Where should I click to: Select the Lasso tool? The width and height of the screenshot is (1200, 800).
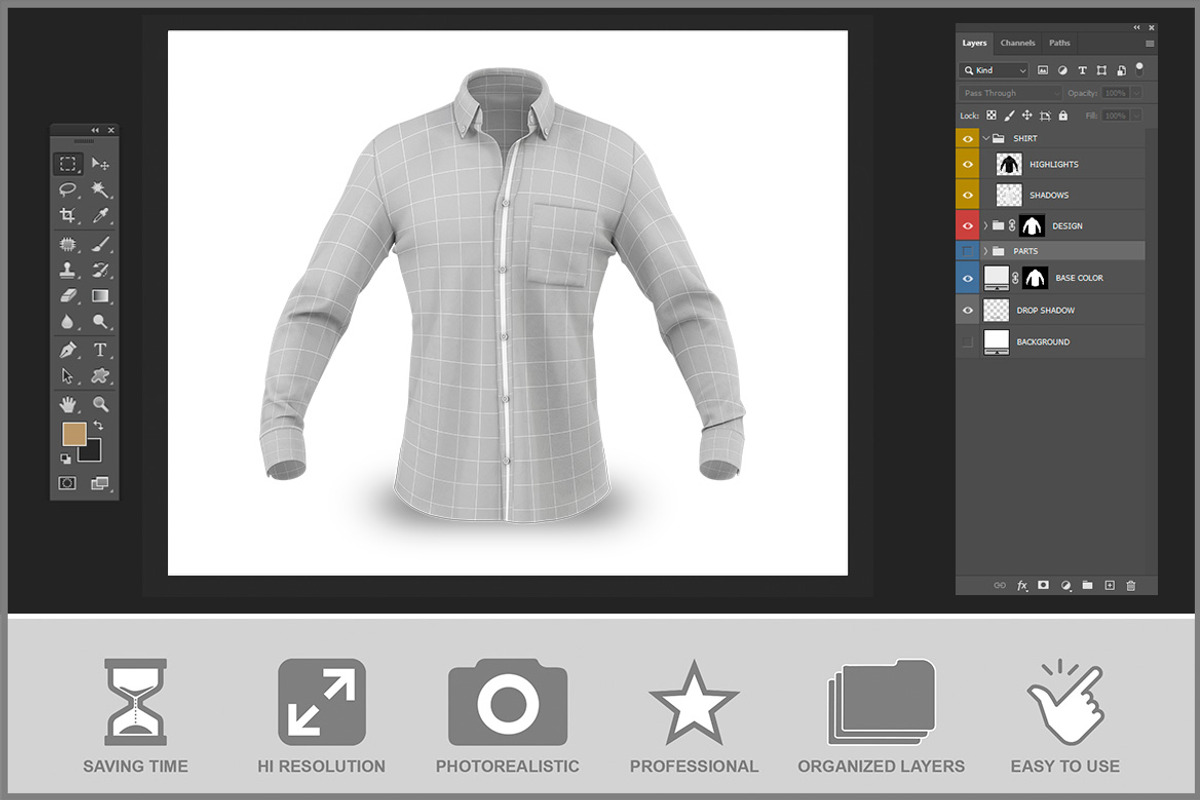[x=68, y=189]
